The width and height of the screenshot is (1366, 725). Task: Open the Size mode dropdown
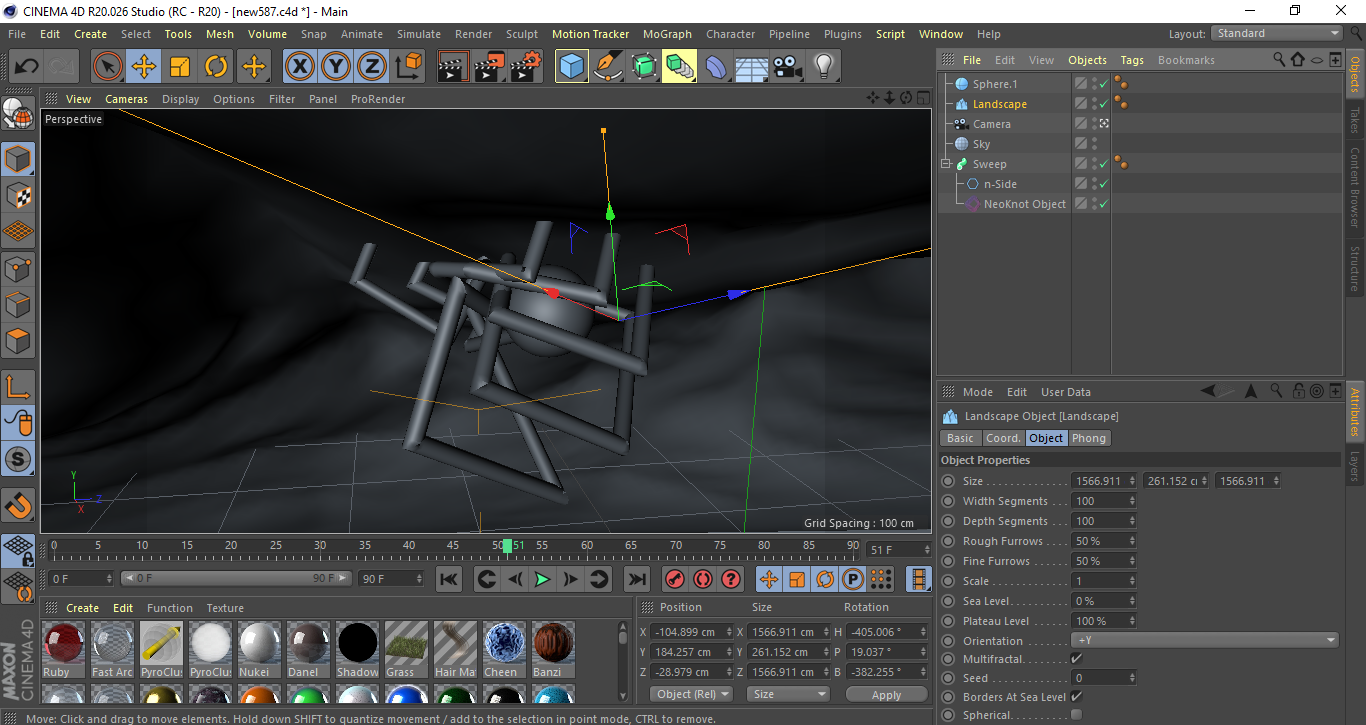[789, 694]
